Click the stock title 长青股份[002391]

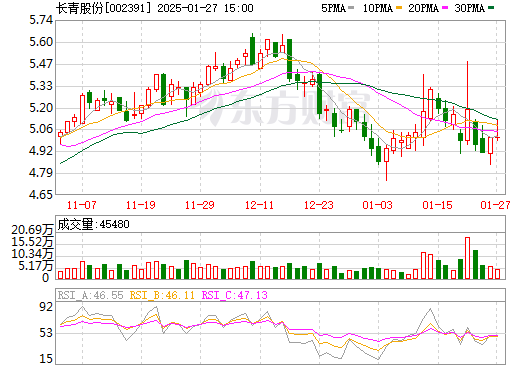click(103, 8)
